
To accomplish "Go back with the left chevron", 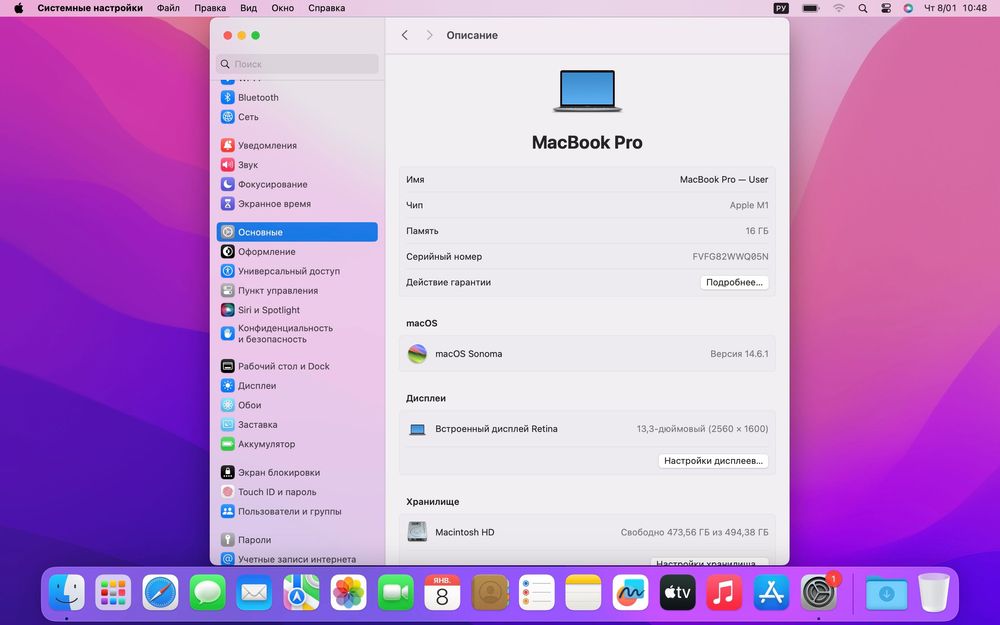I will (404, 35).
